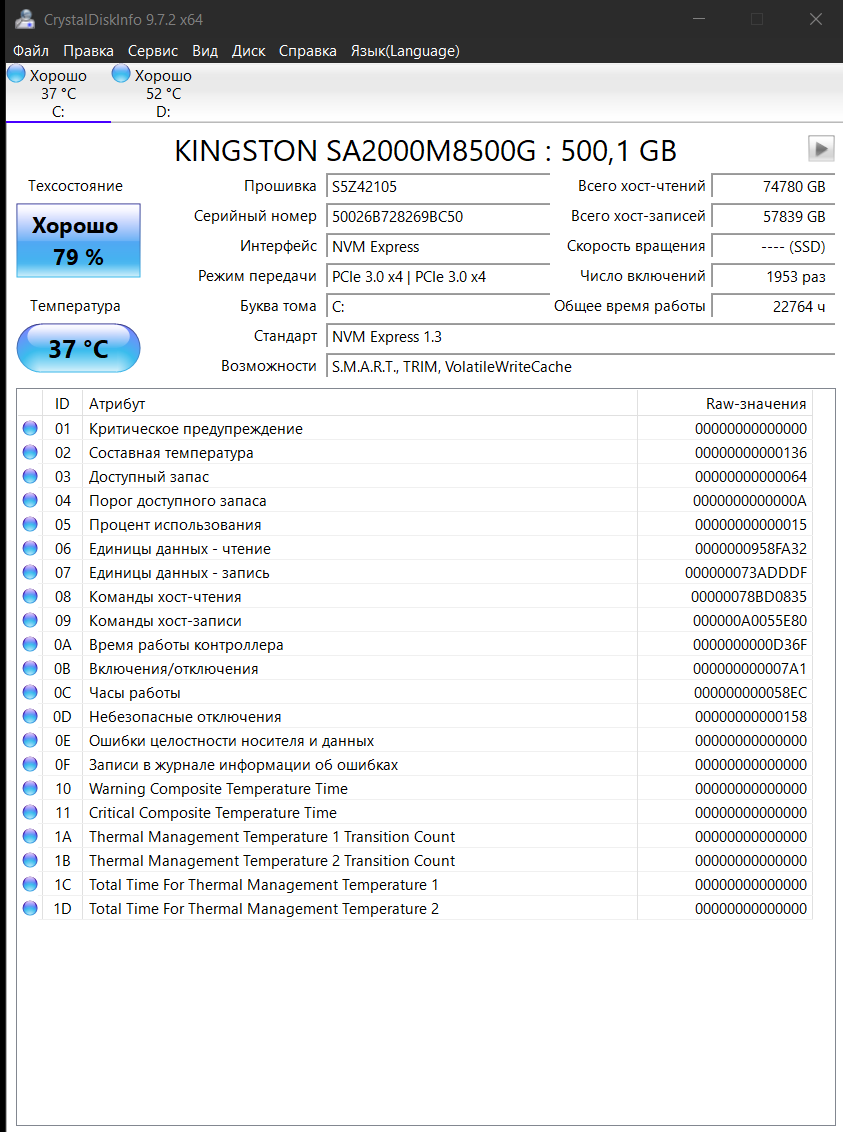Open the Язык(Language) menu
The width and height of the screenshot is (843, 1132).
click(405, 51)
